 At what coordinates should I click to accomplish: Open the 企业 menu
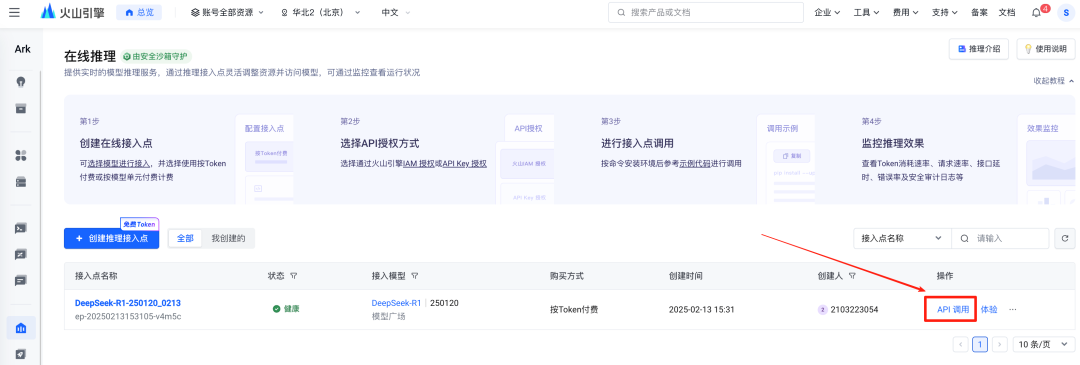point(827,12)
